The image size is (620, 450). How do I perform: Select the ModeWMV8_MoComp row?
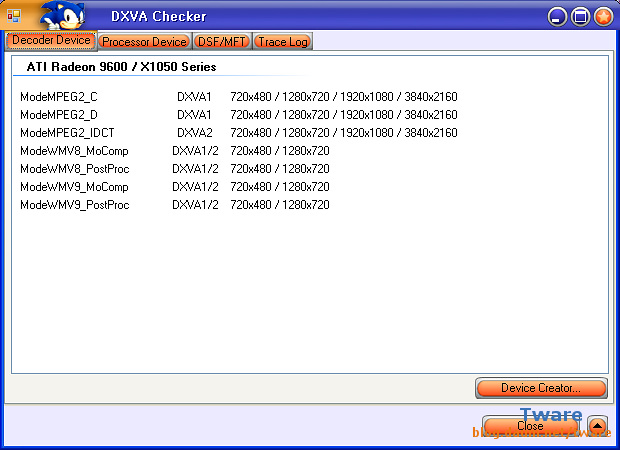tap(175, 151)
